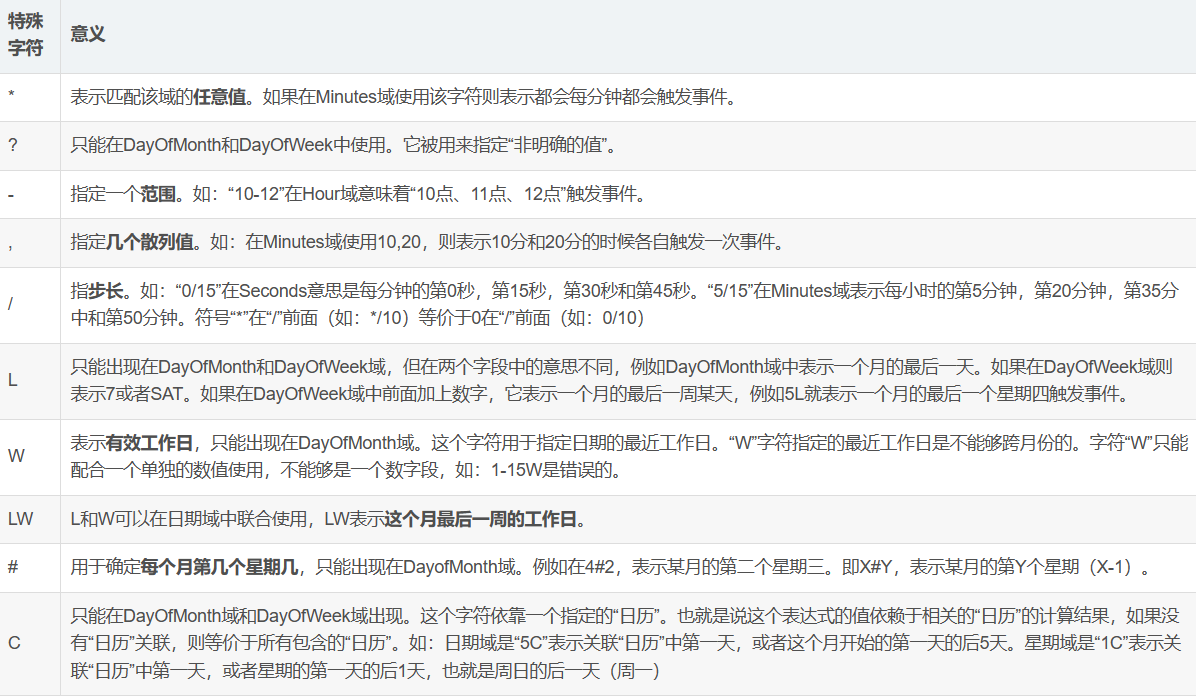Click bold text 这个月最后一周的工作日
Image resolution: width=1196 pixels, height=696 pixels.
(x=482, y=520)
